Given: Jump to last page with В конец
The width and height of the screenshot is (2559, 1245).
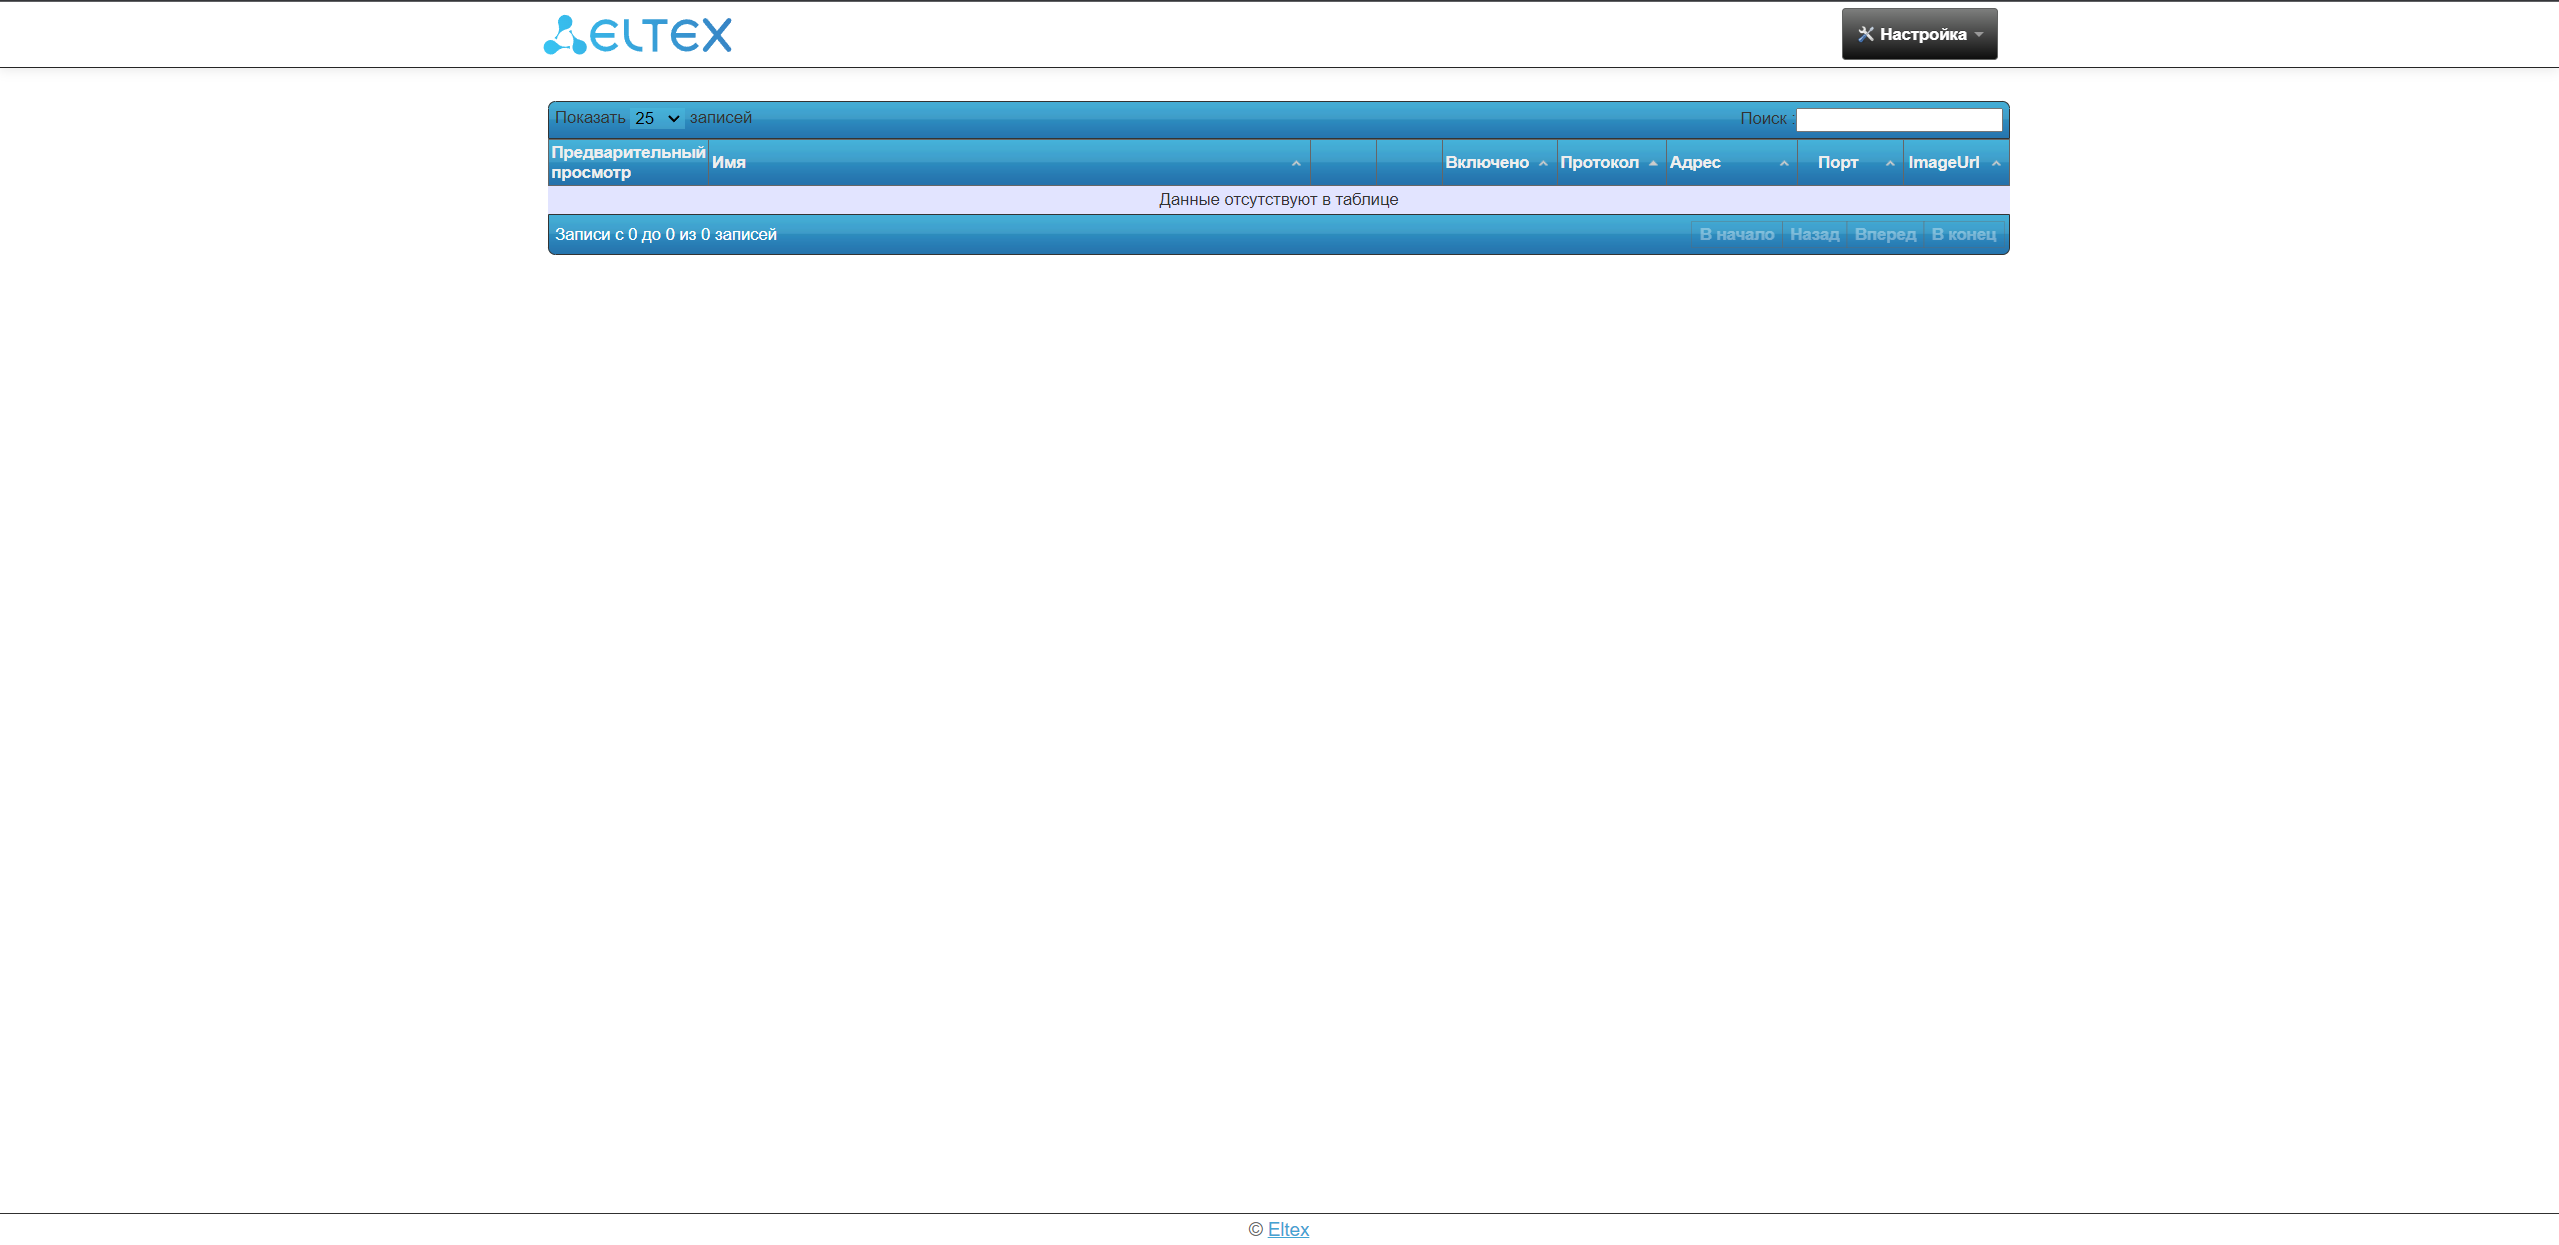Looking at the screenshot, I should click(1963, 235).
